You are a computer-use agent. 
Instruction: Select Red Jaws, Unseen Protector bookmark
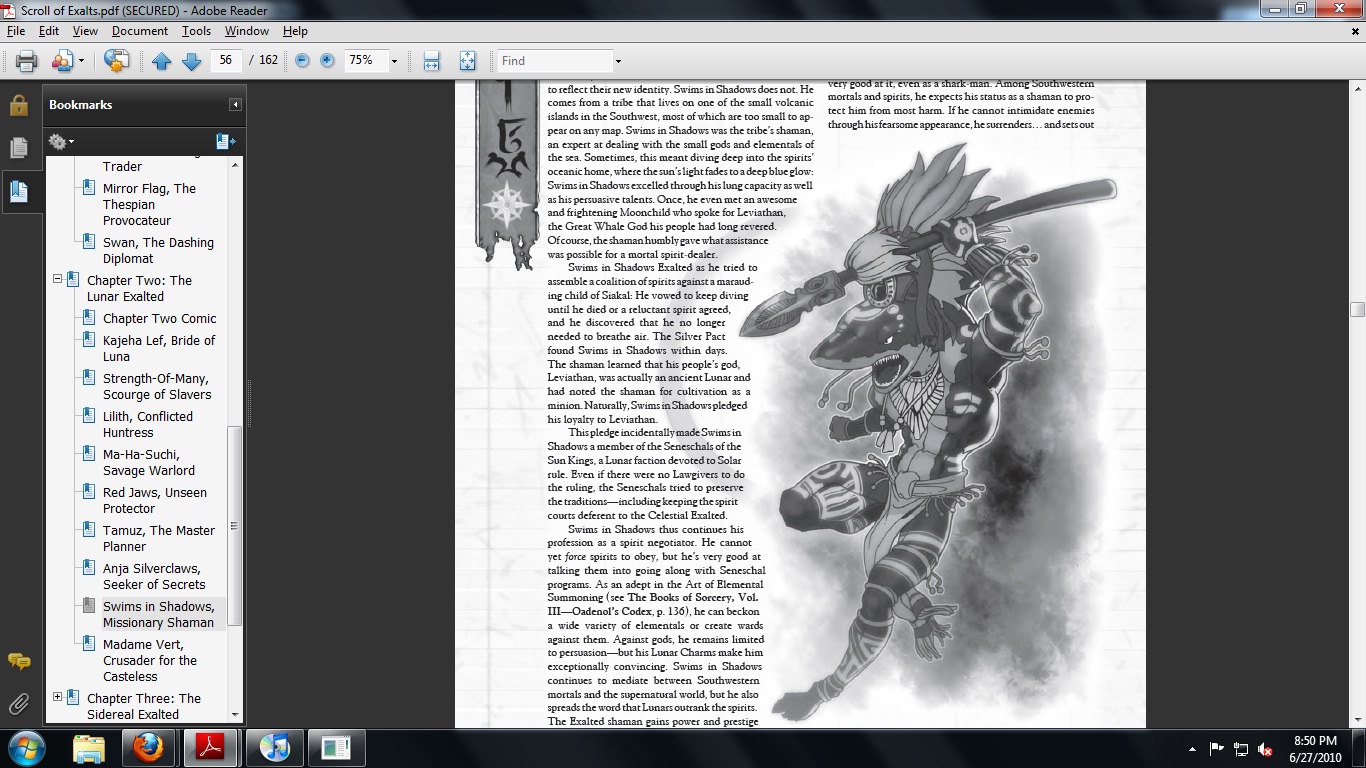pos(155,500)
